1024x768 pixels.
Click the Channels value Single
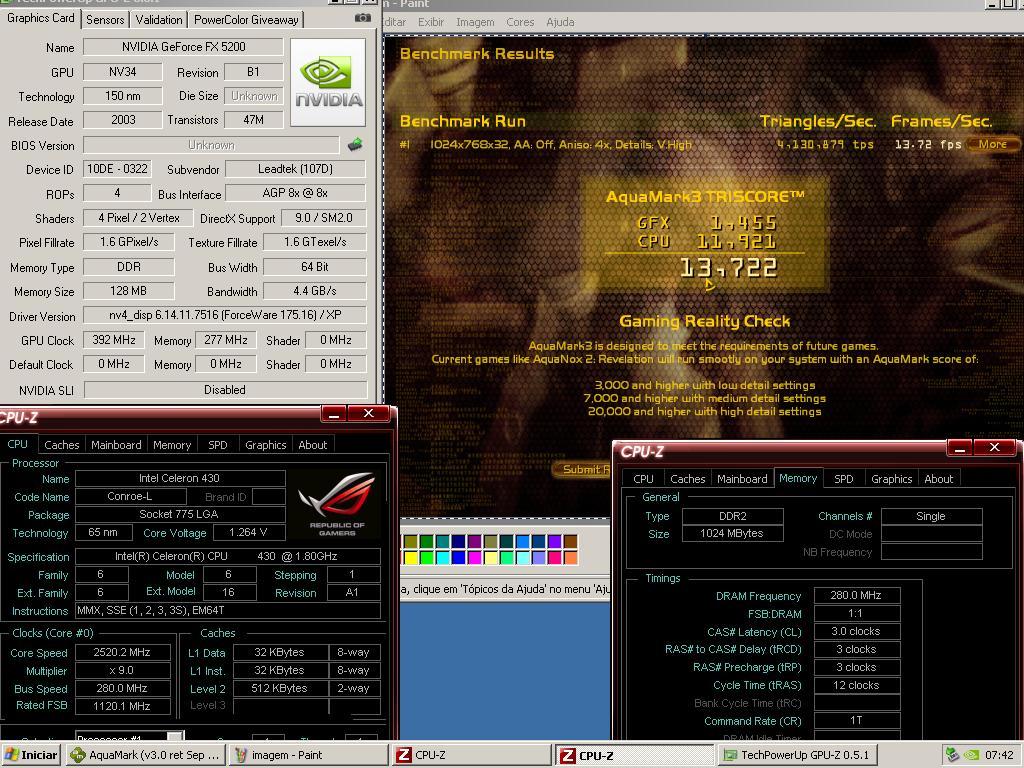click(x=931, y=516)
